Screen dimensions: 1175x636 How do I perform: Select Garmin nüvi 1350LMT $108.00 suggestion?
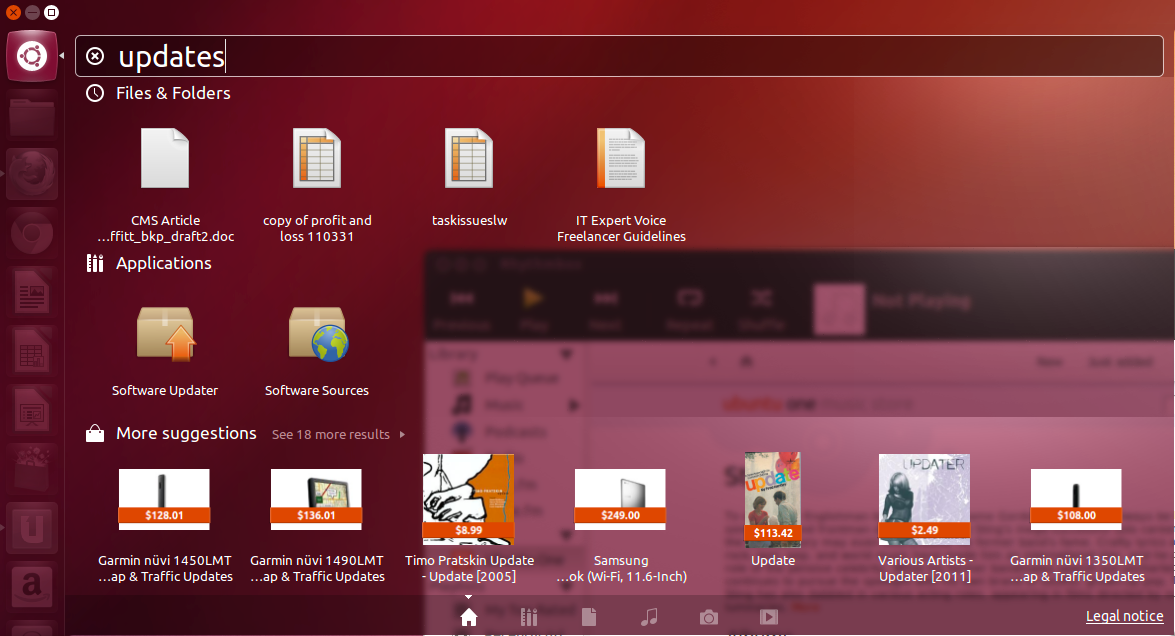(1077, 526)
